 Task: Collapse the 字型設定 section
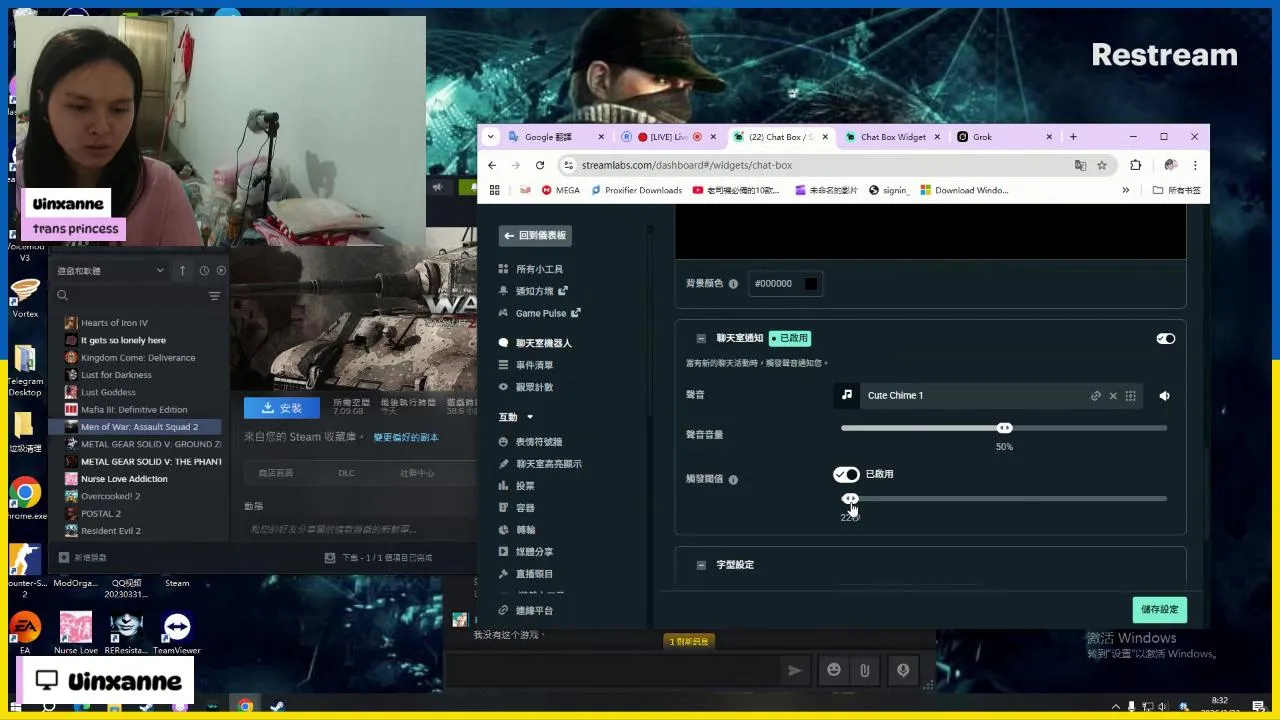(x=701, y=565)
